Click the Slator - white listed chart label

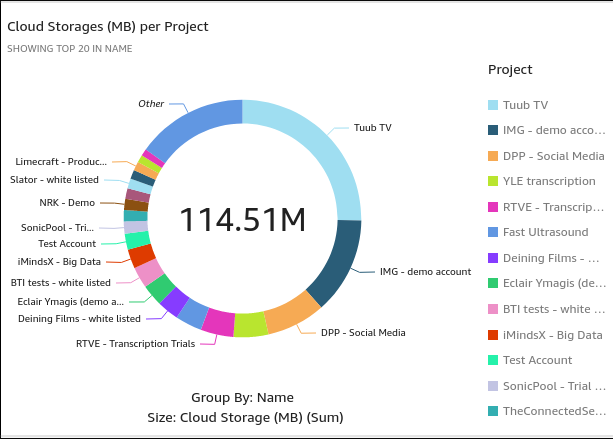coord(54,180)
